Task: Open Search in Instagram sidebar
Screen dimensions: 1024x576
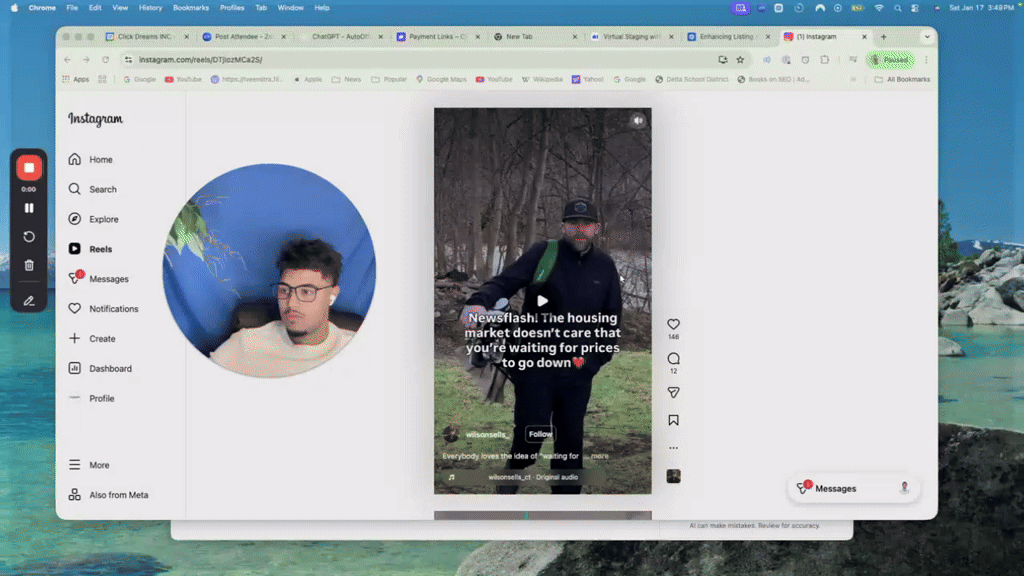Action: [x=93, y=189]
